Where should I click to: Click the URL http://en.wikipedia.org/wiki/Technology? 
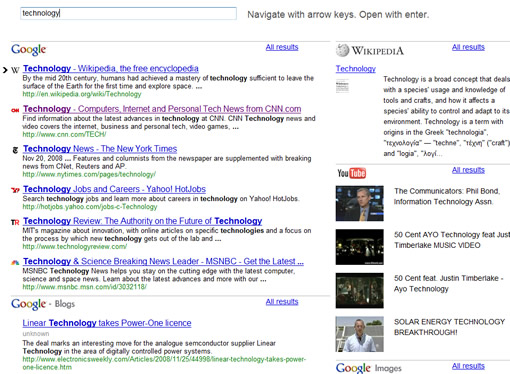click(x=82, y=94)
